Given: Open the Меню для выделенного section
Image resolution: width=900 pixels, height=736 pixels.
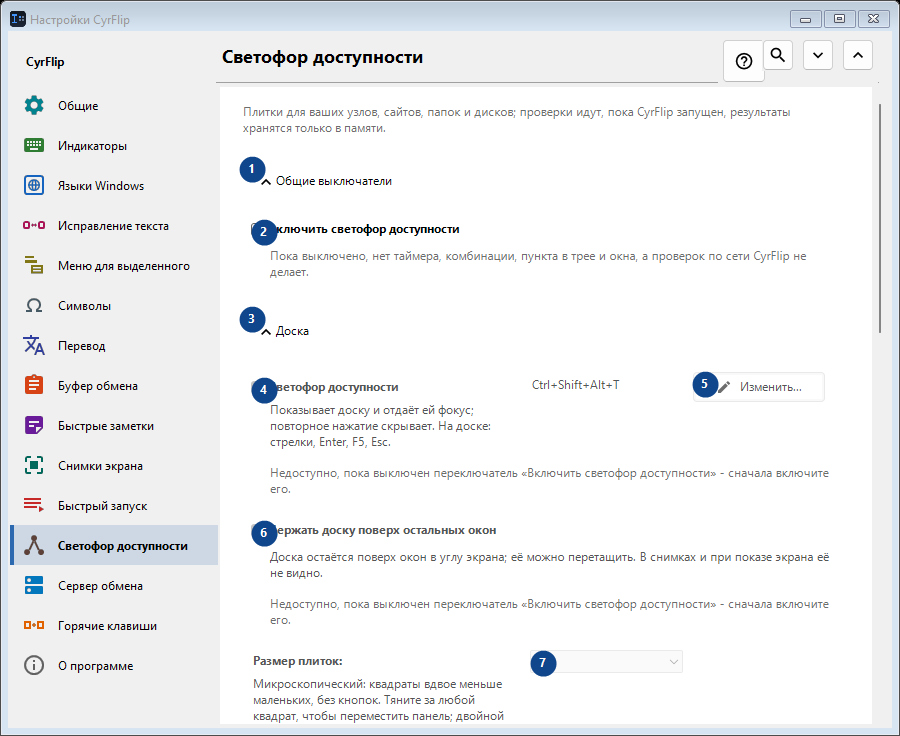Looking at the screenshot, I should click(x=114, y=266).
